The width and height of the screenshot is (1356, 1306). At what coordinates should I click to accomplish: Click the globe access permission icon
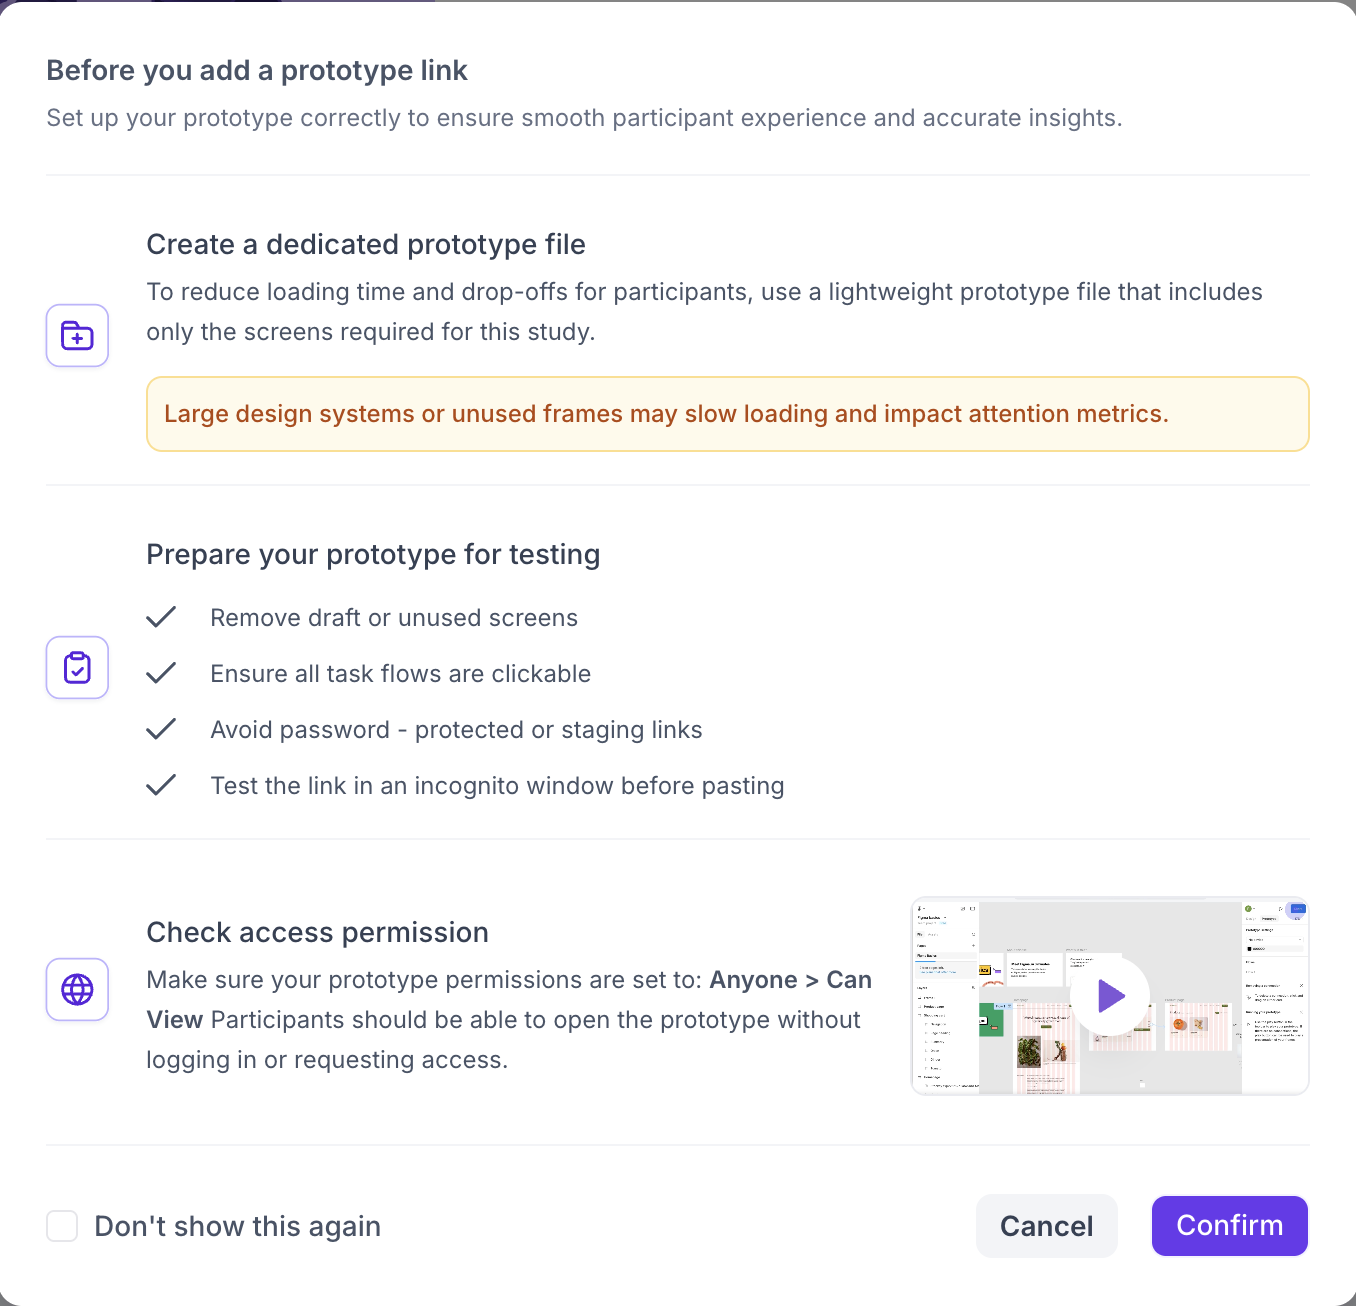77,989
